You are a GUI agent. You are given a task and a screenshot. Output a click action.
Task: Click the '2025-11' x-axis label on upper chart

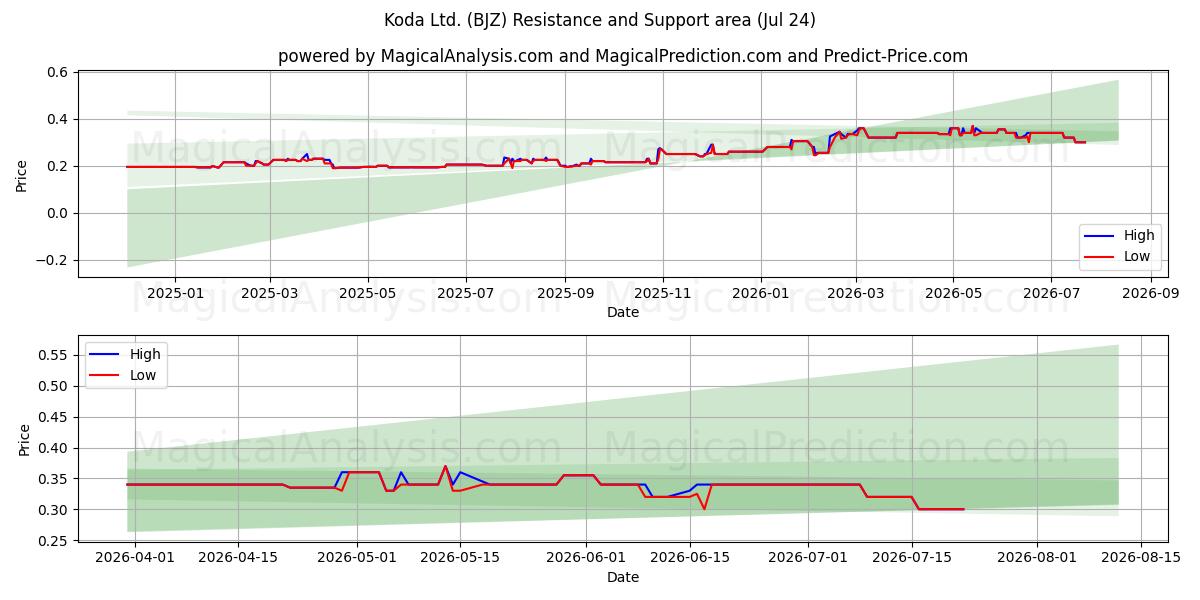pos(663,293)
